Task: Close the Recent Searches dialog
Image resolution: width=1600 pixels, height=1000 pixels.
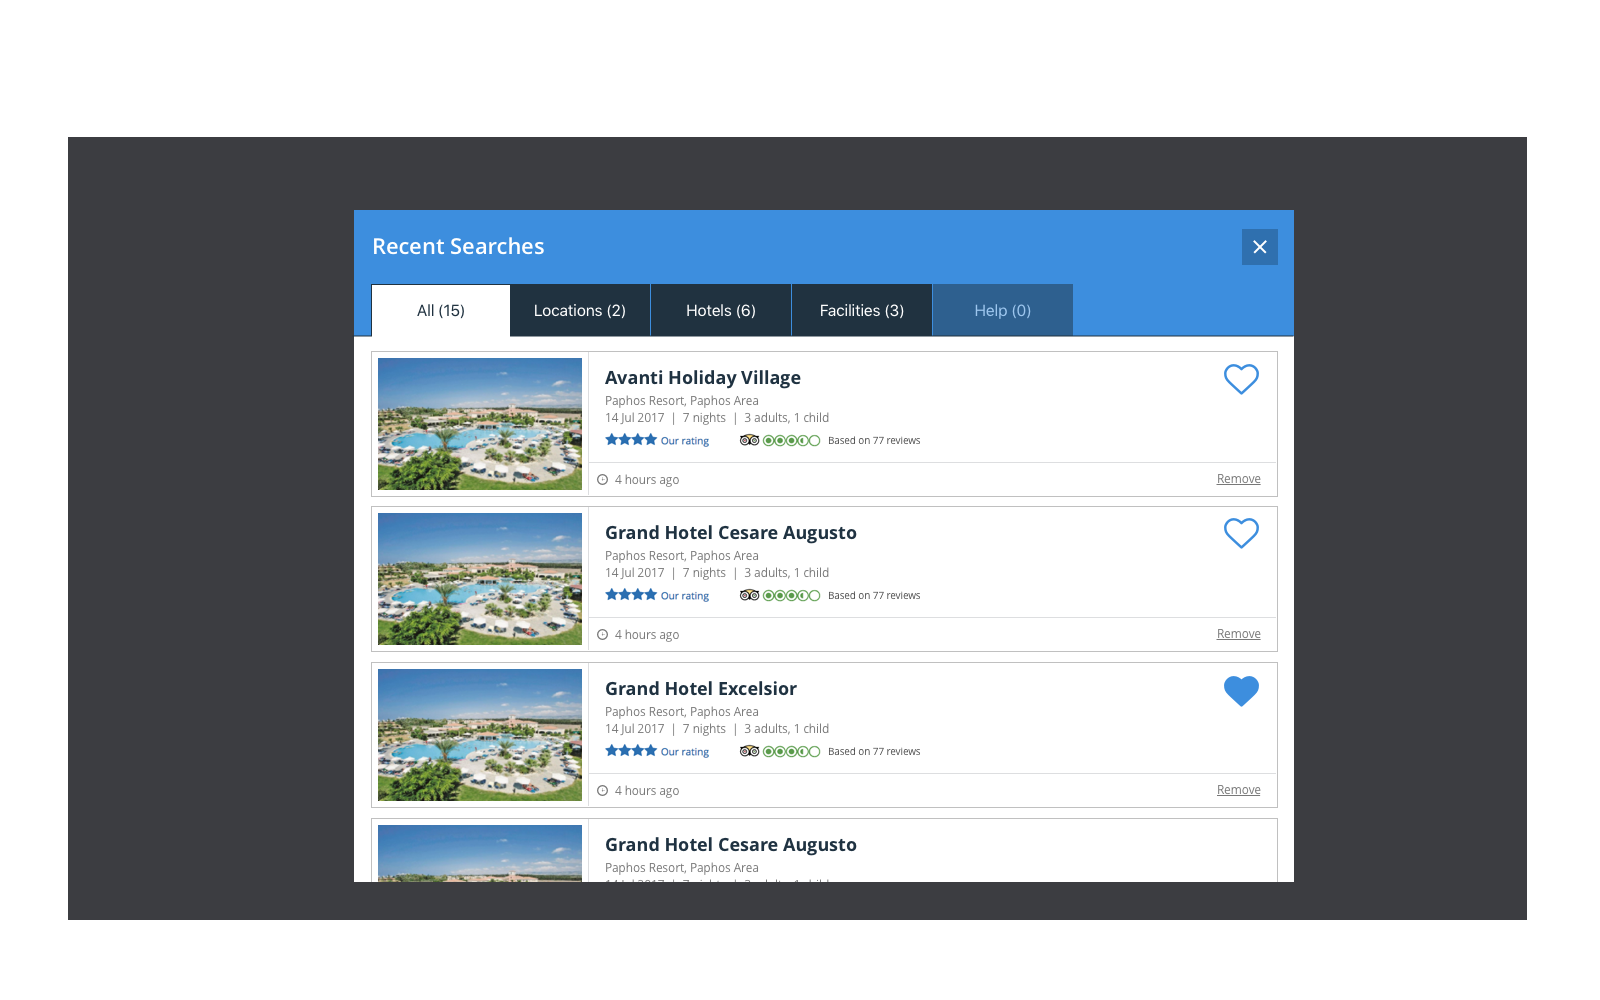Action: point(1259,247)
